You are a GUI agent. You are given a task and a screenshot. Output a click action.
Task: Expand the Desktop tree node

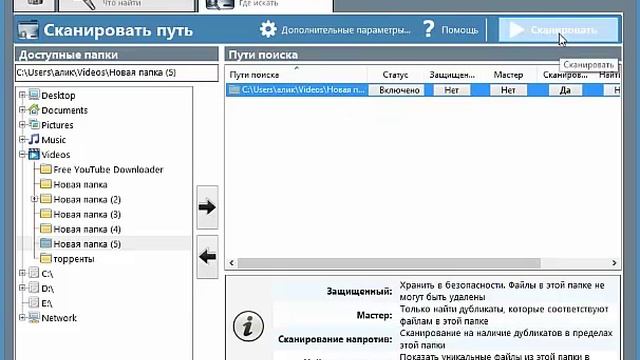[x=22, y=95]
